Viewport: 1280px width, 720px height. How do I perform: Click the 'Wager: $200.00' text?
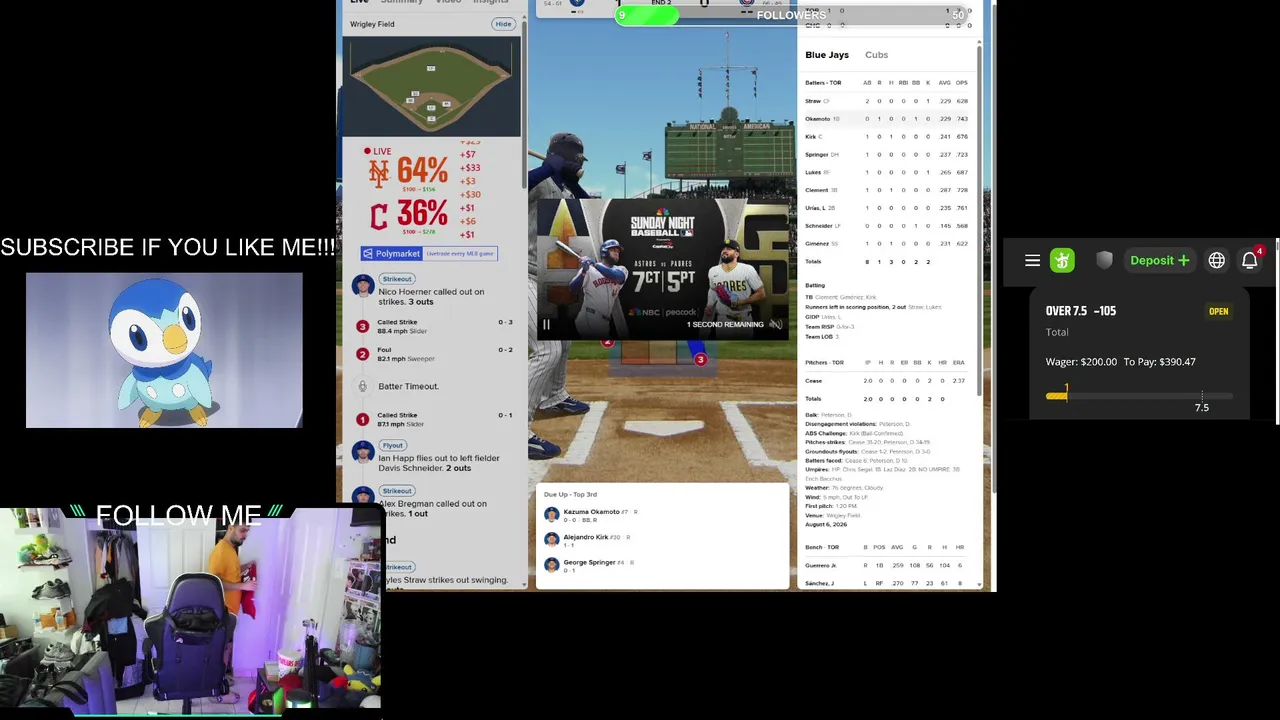1081,362
